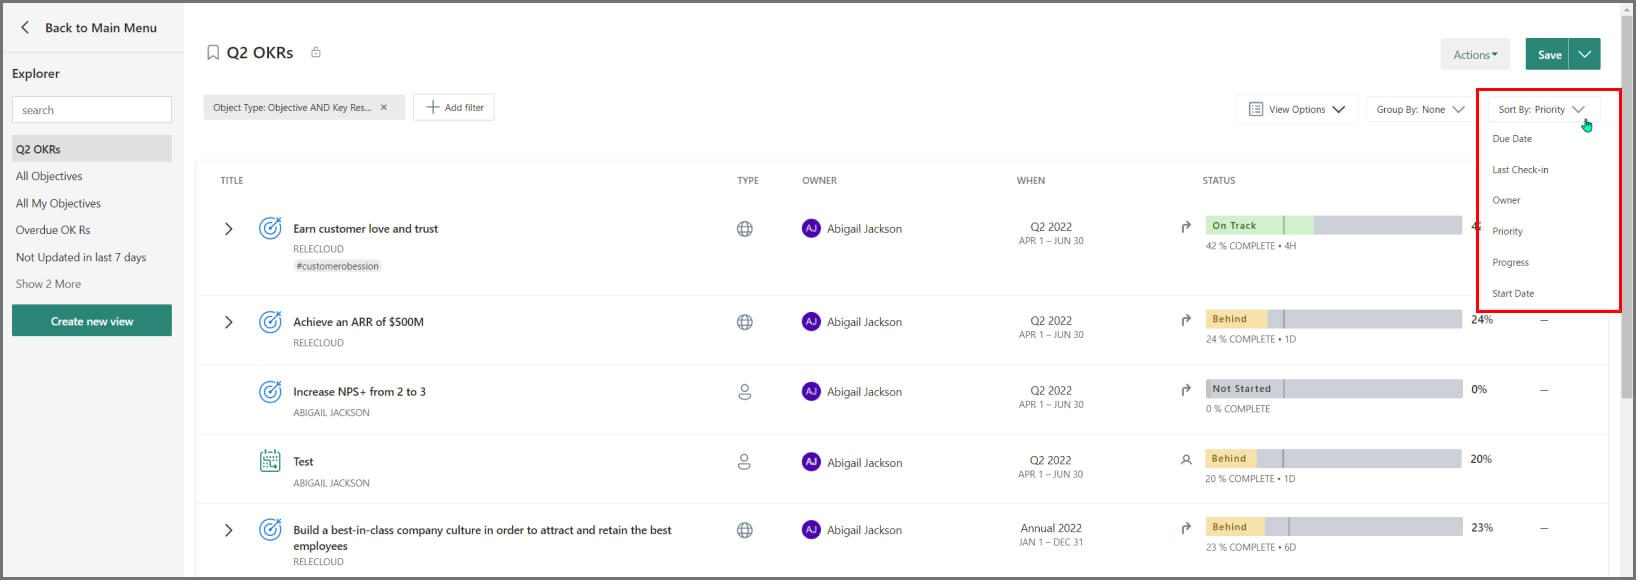The image size is (1636, 580).
Task: Click the bookmark icon beside Q2 OKRs
Action: tap(213, 53)
